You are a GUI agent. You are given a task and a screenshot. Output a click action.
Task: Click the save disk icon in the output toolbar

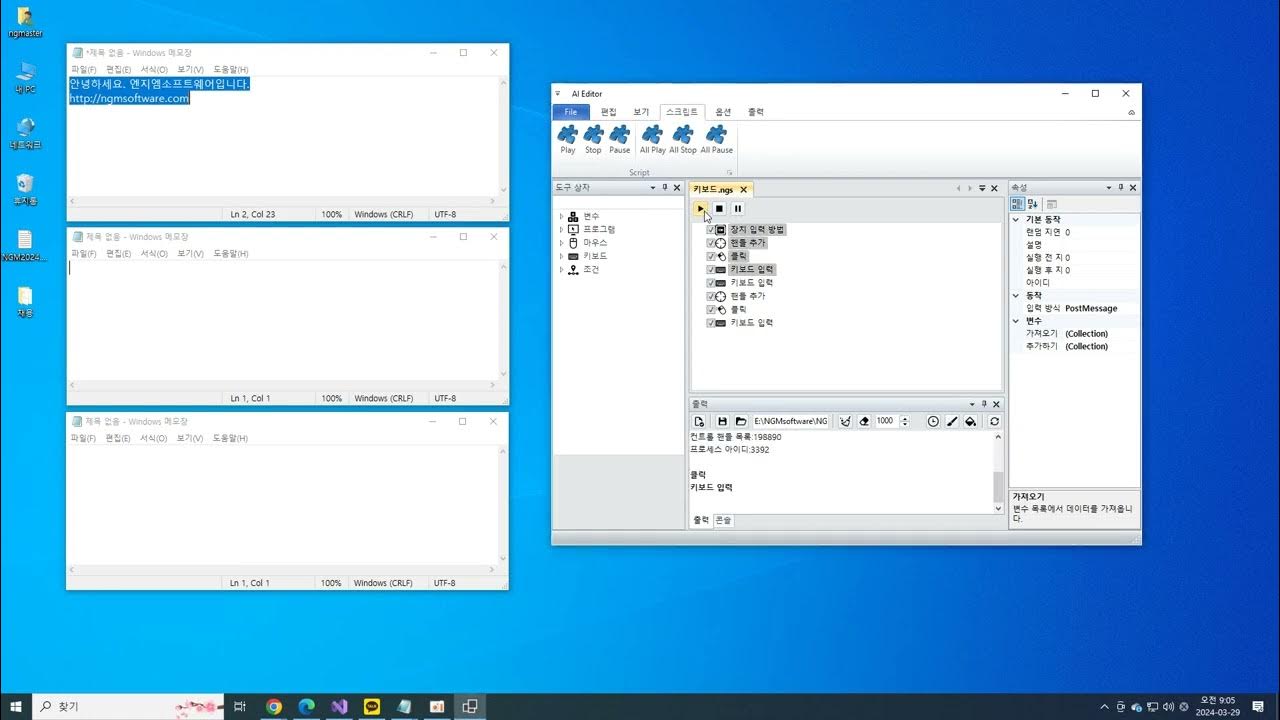tap(722, 421)
